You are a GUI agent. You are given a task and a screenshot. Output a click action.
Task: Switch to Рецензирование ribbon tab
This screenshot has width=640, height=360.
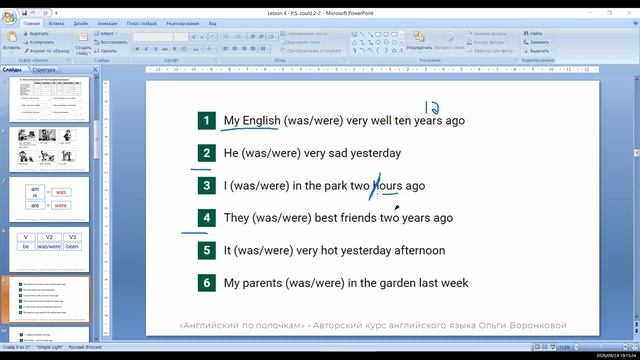tap(182, 24)
